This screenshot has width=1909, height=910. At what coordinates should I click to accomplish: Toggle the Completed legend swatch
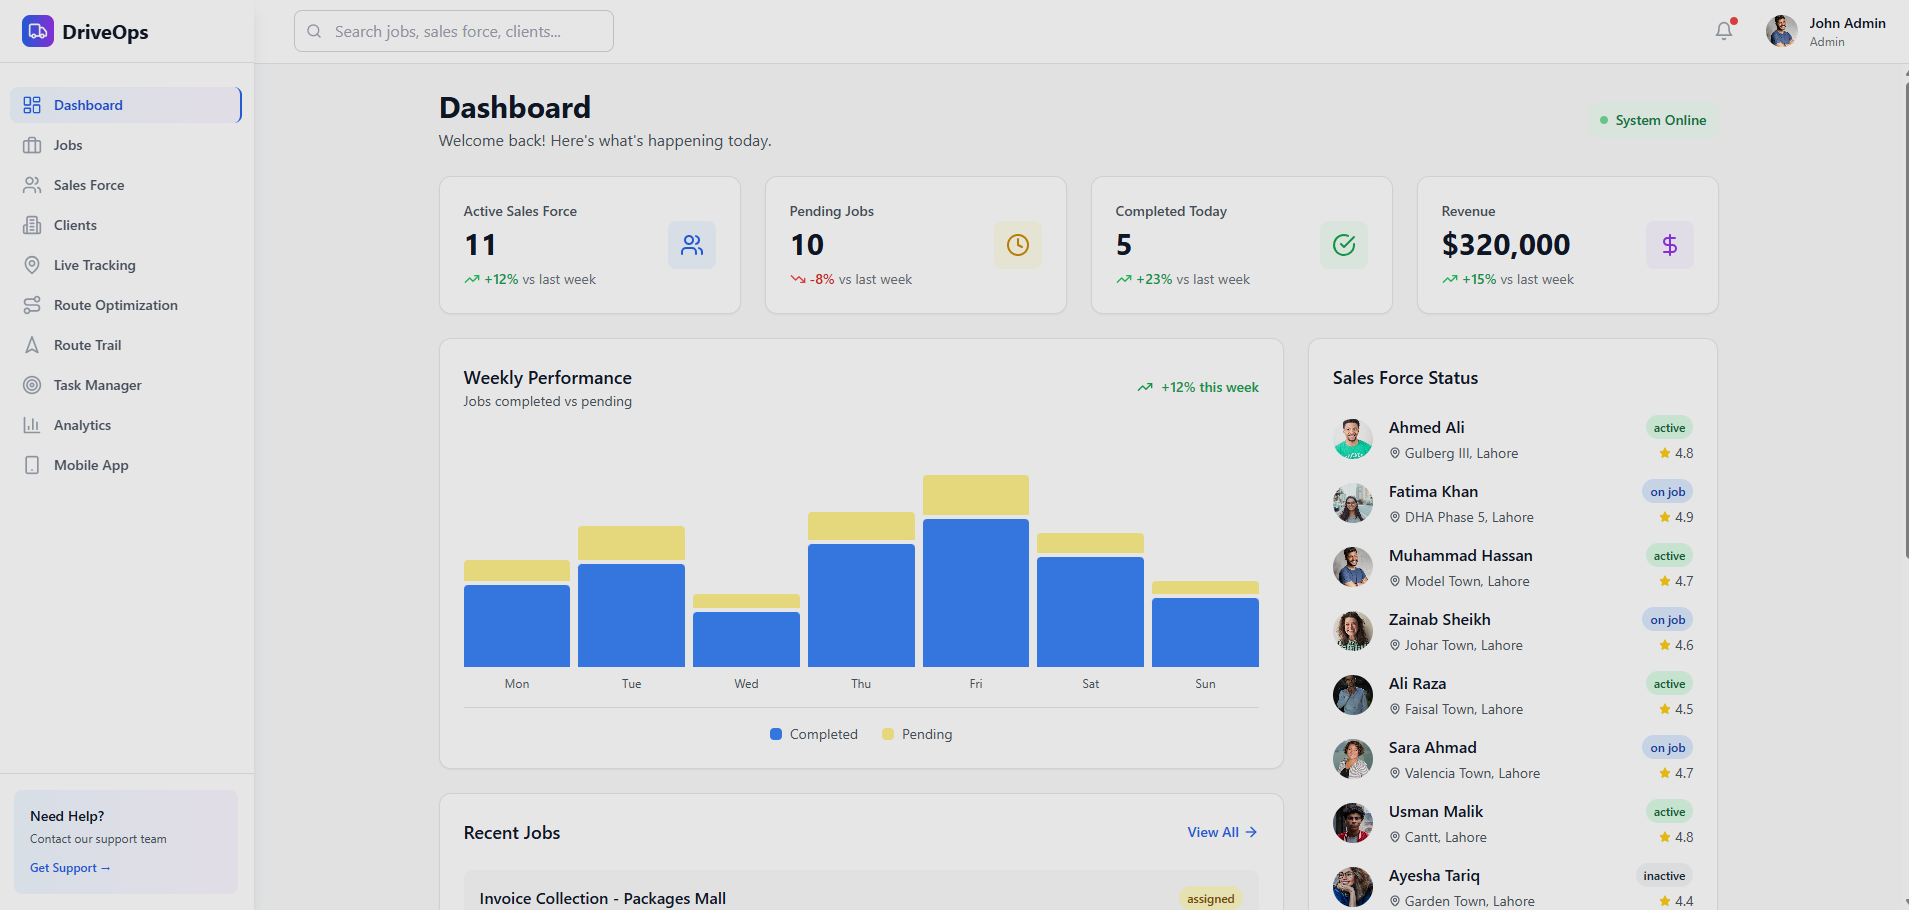pyautogui.click(x=776, y=734)
